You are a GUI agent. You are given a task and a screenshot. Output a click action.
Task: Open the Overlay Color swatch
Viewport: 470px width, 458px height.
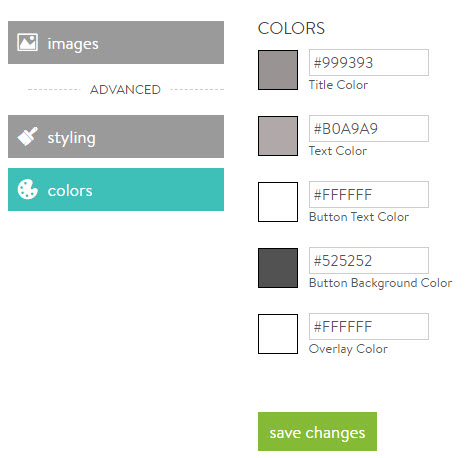click(278, 334)
